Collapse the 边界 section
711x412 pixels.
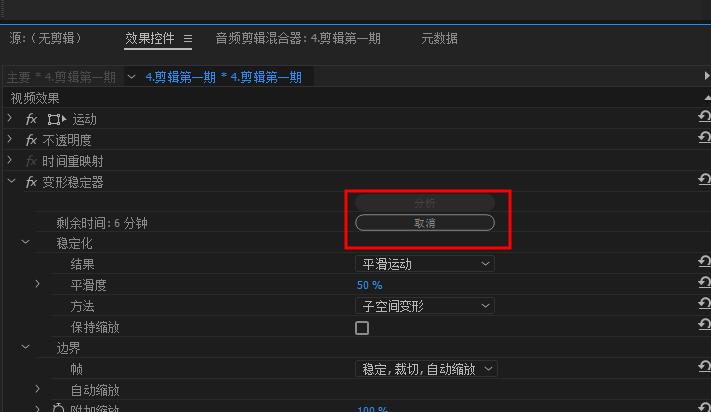click(x=25, y=348)
